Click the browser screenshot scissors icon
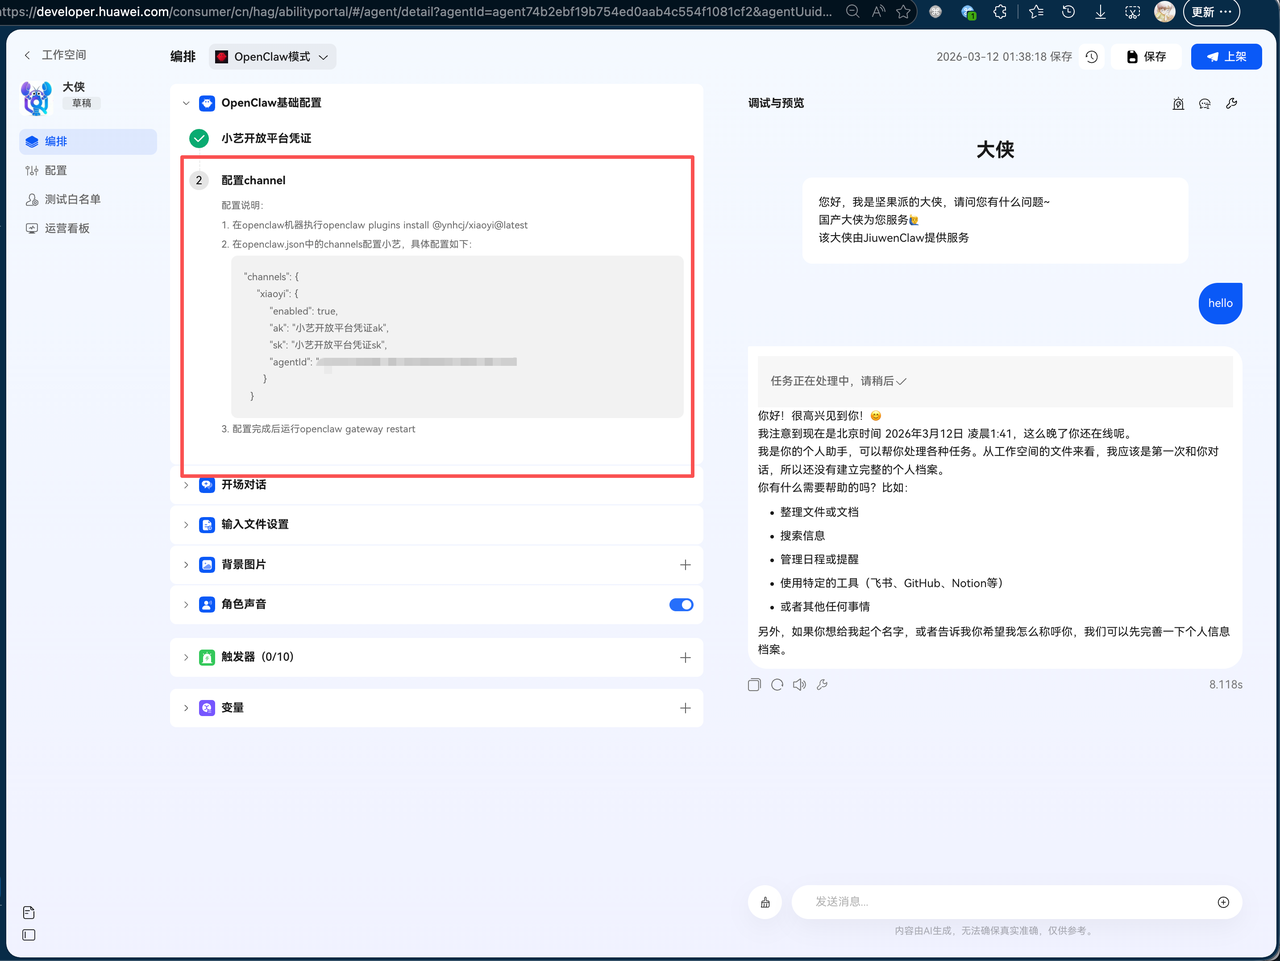The height and width of the screenshot is (961, 1280). pos(1132,12)
